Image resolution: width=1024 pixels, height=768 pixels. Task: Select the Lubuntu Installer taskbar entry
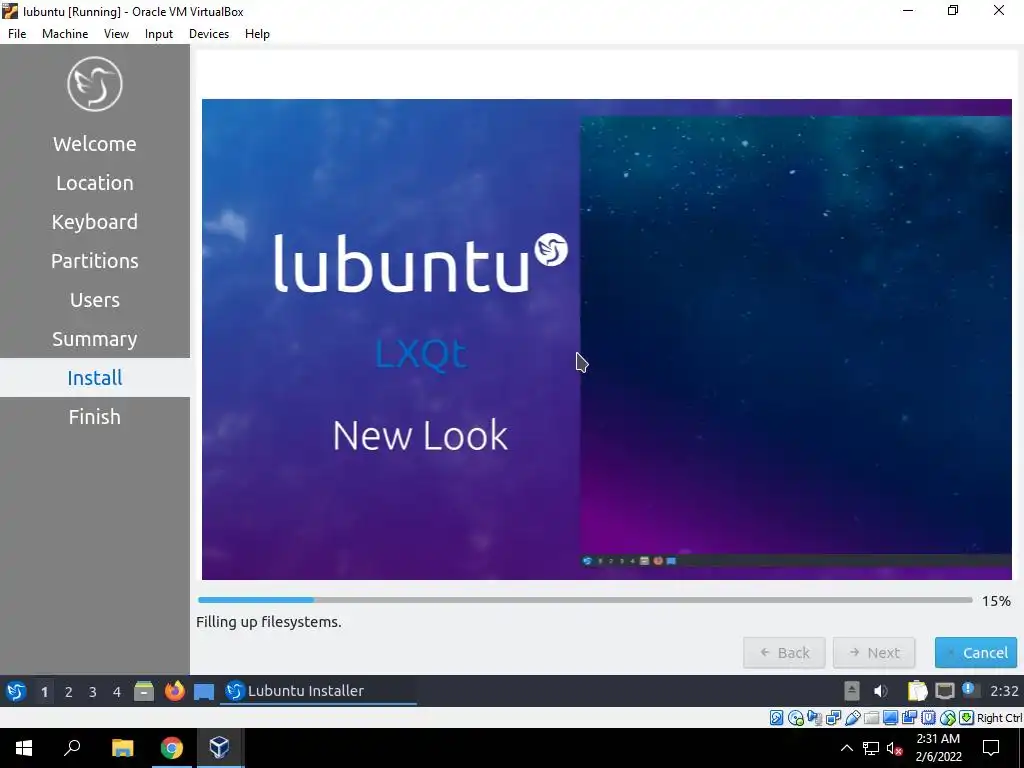point(318,691)
